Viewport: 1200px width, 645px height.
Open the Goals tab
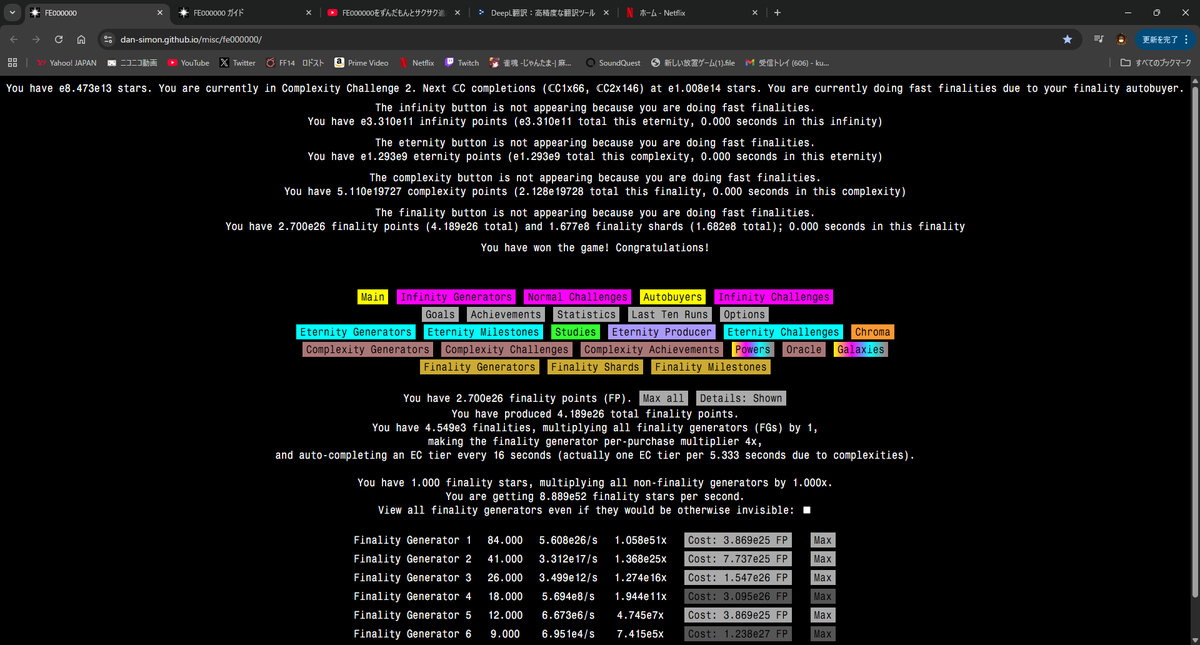coord(440,314)
